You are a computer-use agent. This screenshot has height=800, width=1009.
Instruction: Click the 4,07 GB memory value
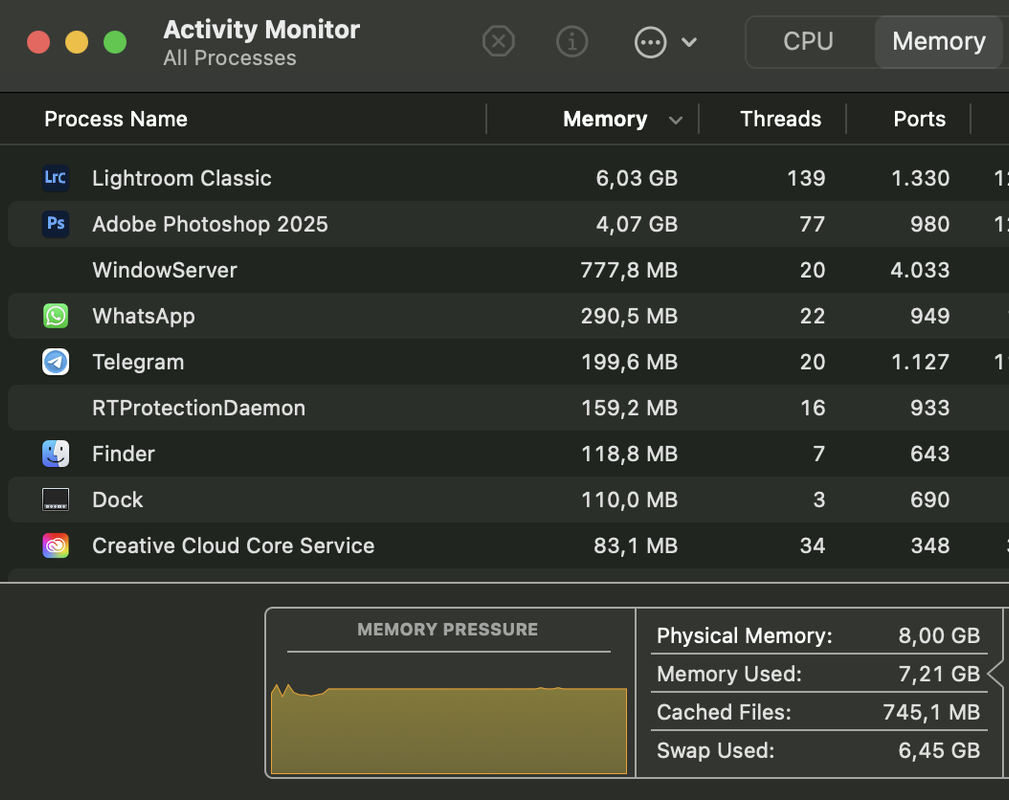coord(636,224)
